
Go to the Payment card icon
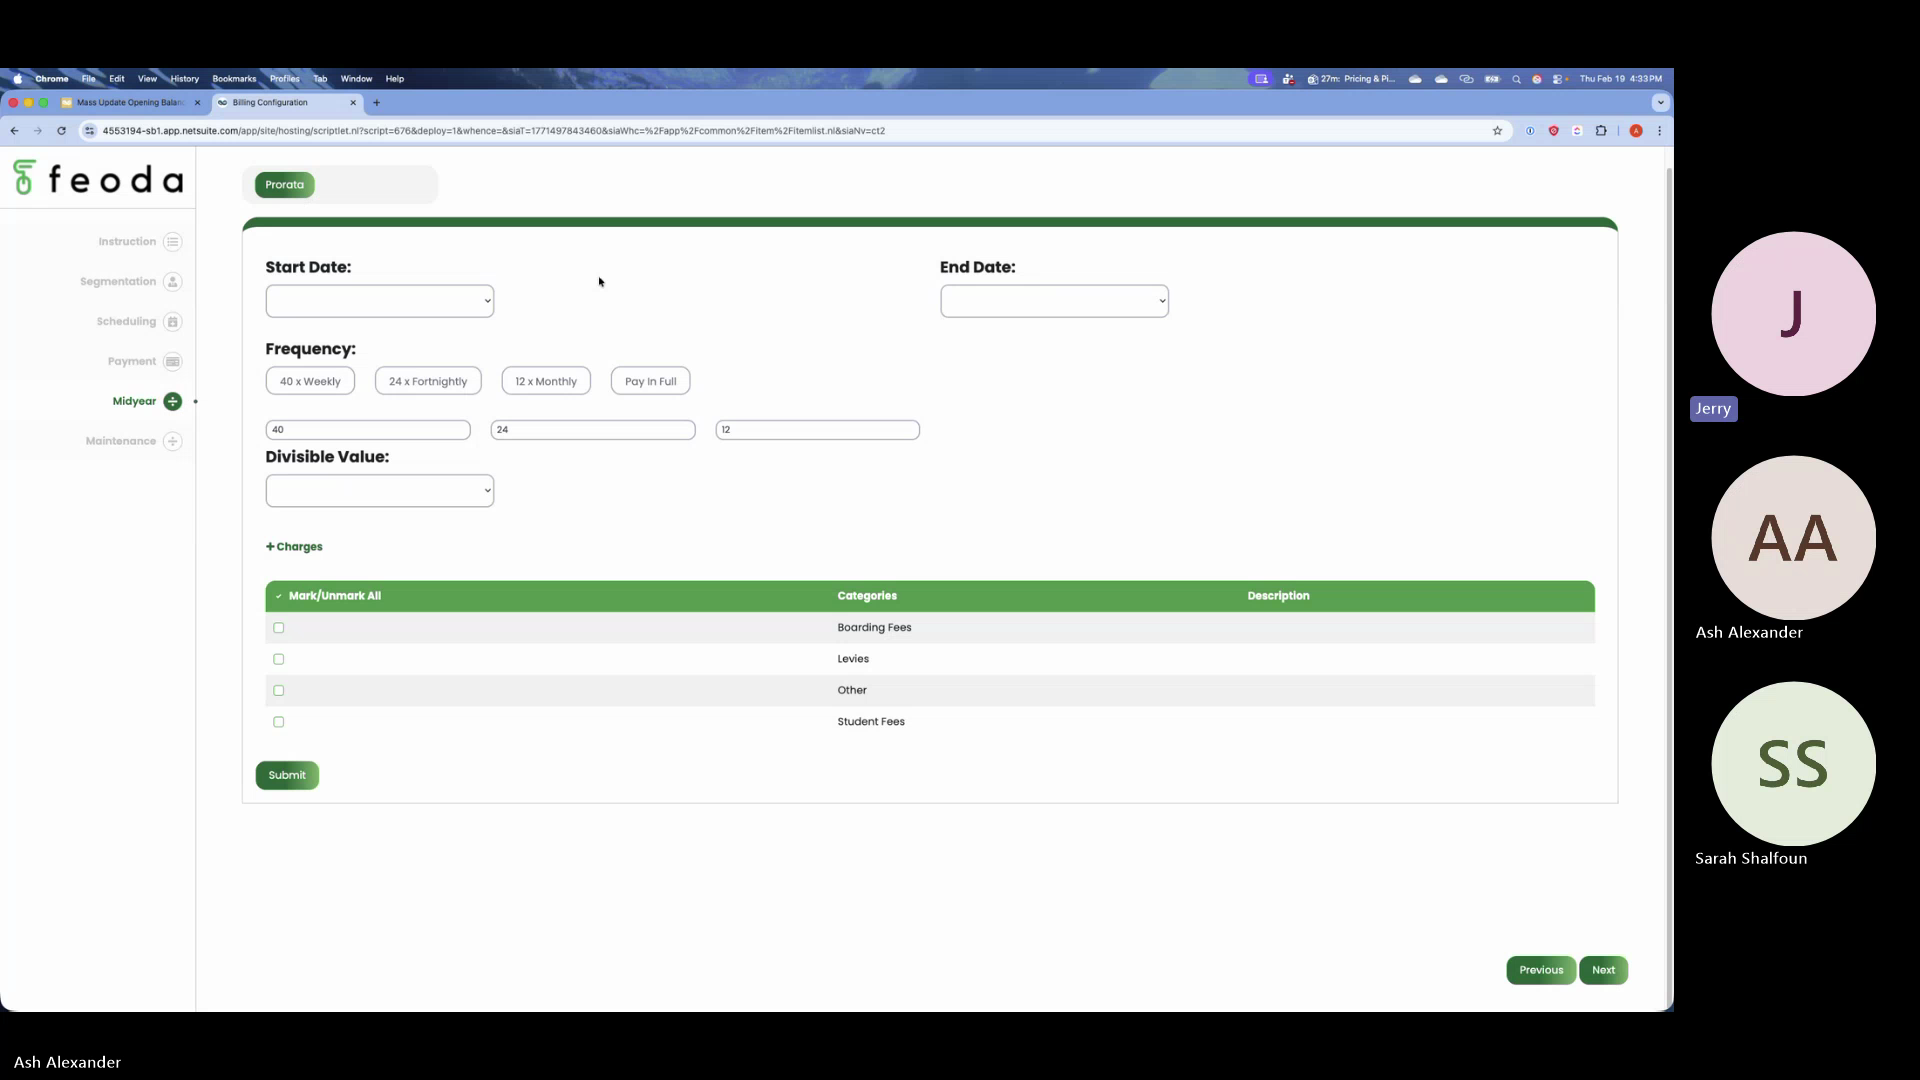[x=173, y=362]
